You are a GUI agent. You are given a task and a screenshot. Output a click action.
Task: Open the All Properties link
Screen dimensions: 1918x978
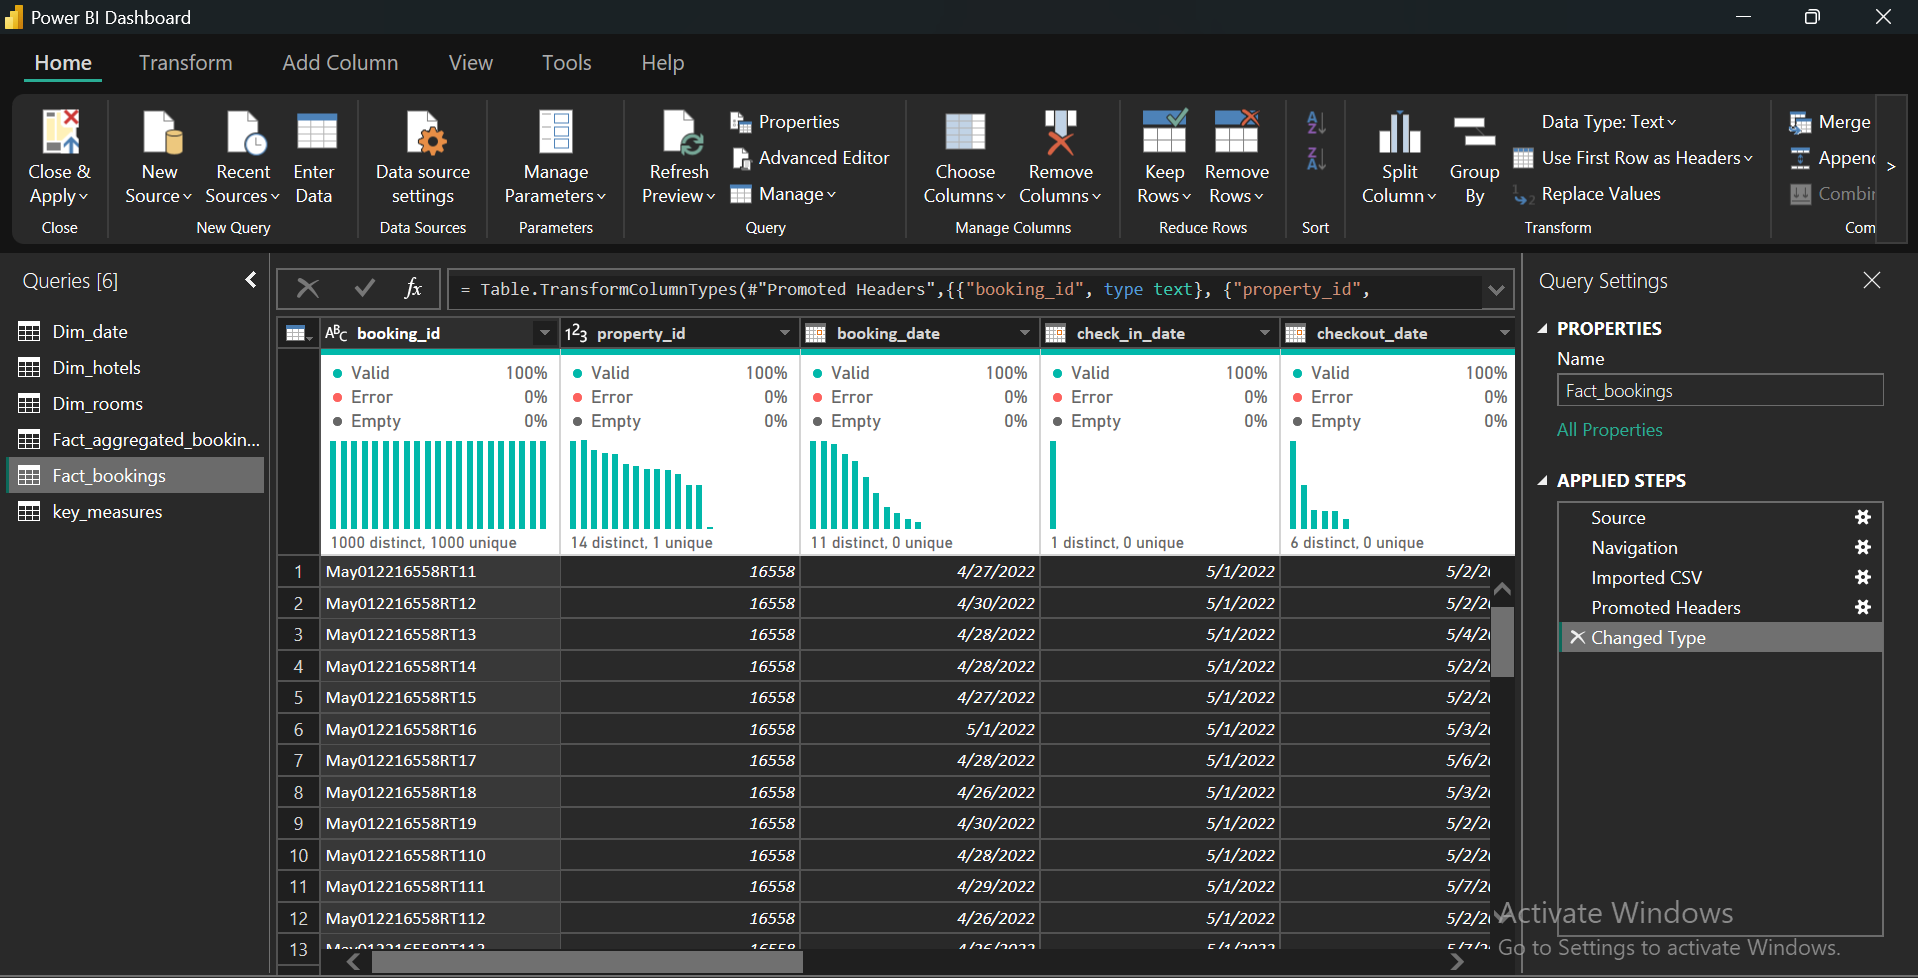[1609, 430]
